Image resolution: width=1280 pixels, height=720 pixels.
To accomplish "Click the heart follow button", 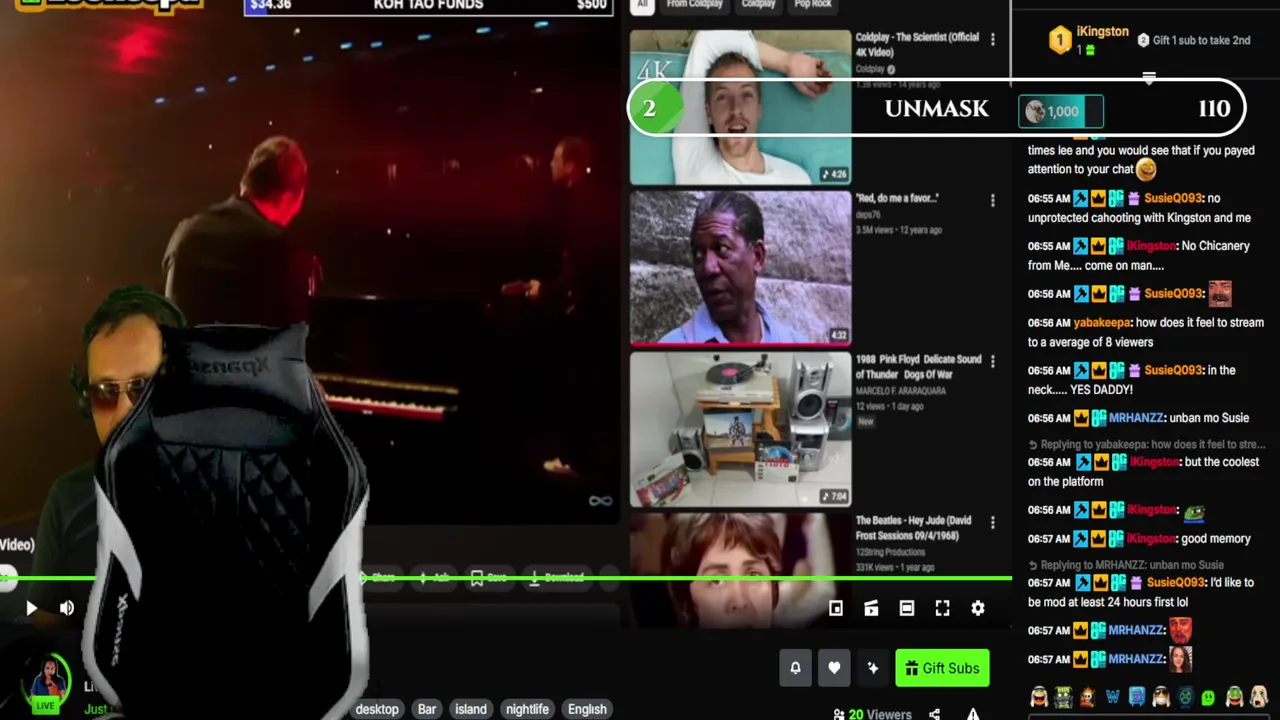I will point(834,668).
